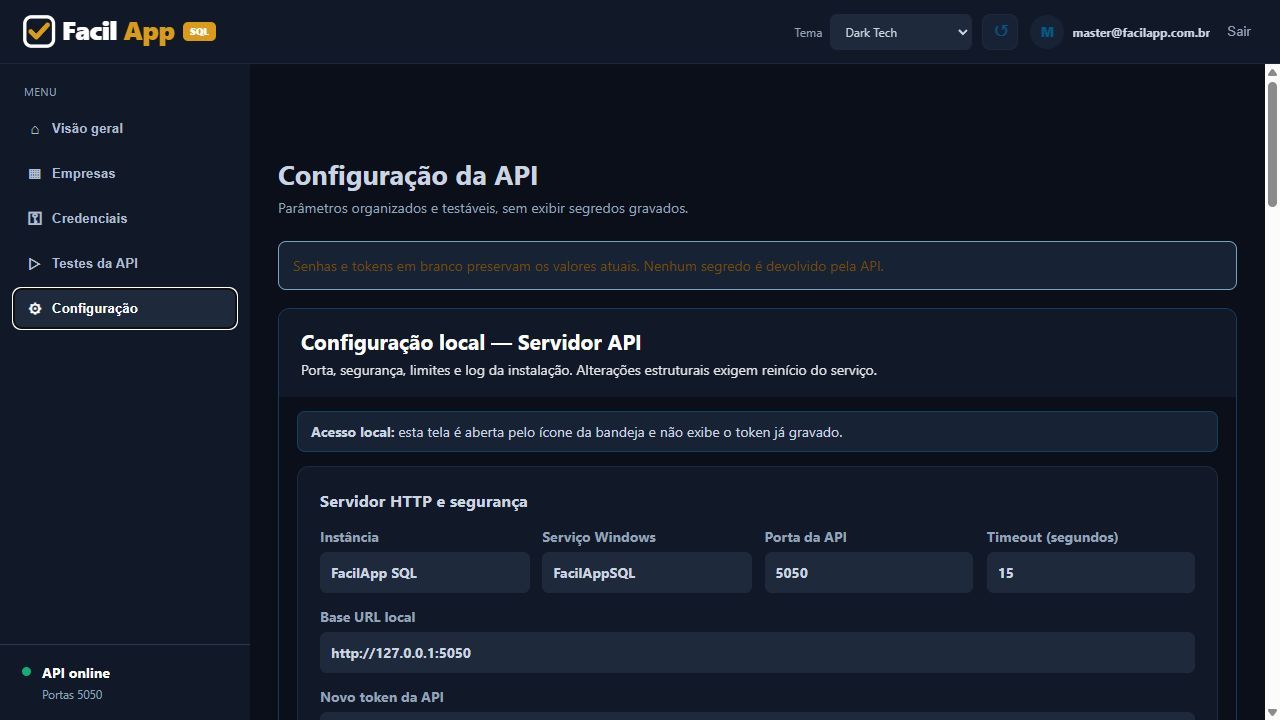The width and height of the screenshot is (1280, 720).
Task: Click the SQL badge beside the logo
Action: (x=199, y=32)
